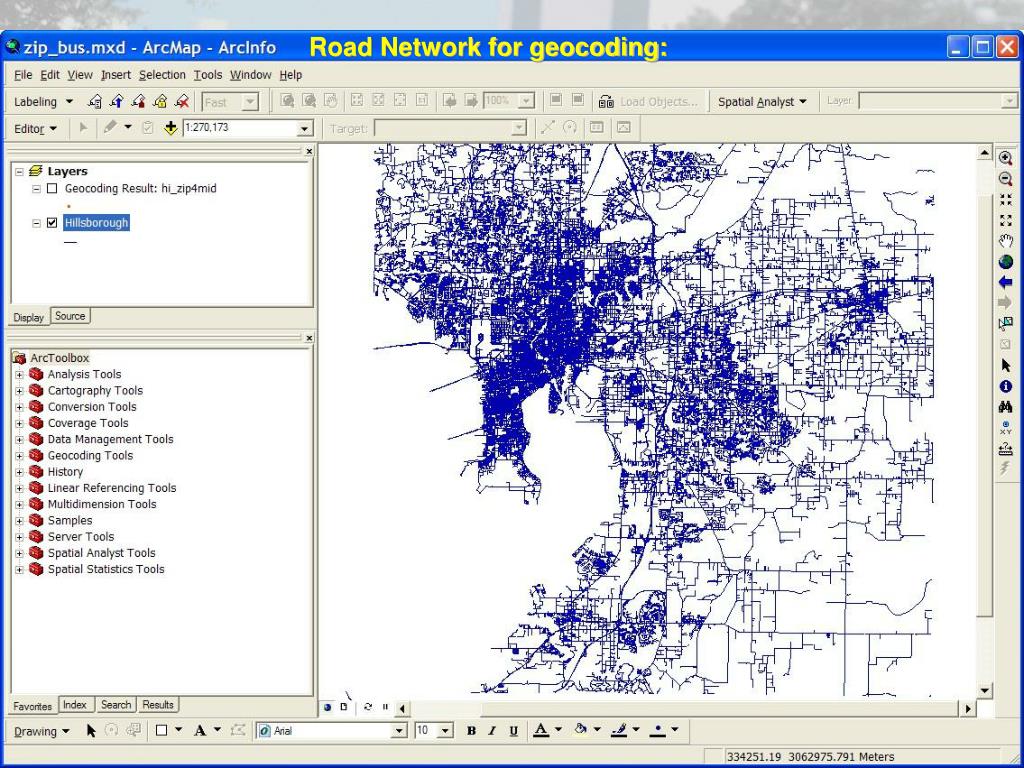Open the Drawing dropdown menu
Viewport: 1024px width, 768px height.
click(x=42, y=731)
